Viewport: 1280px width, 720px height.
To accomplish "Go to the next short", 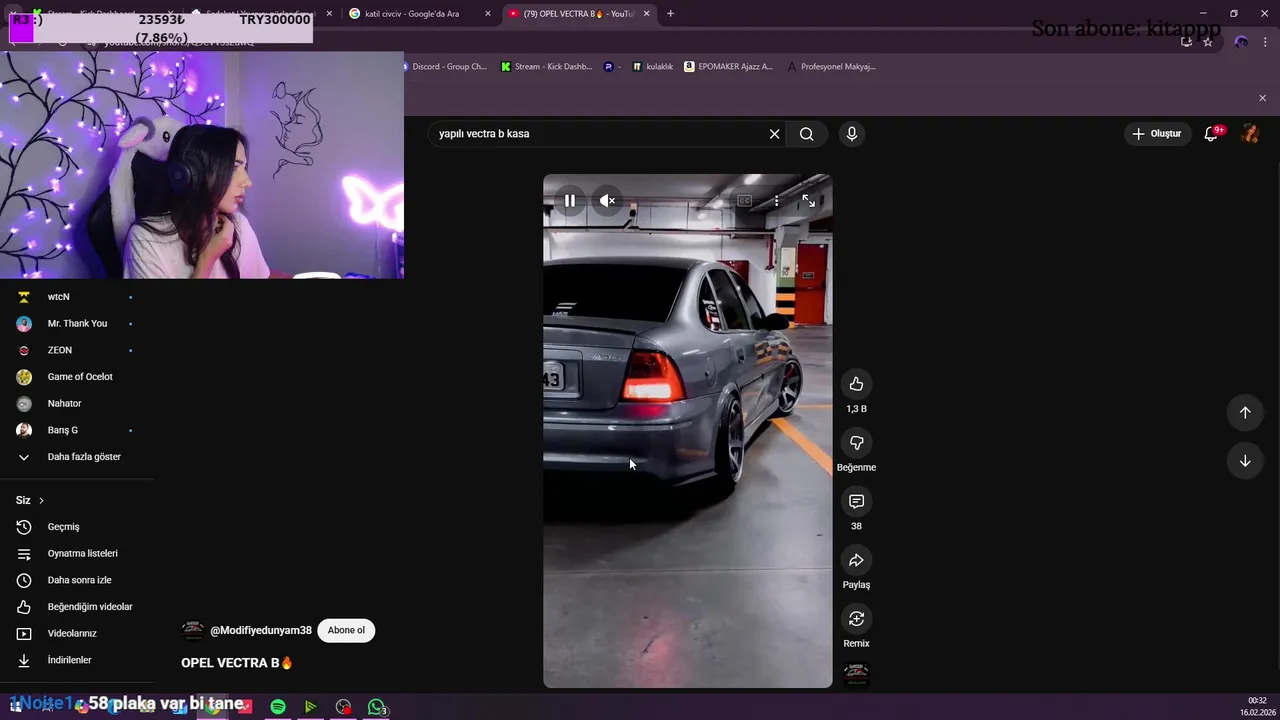I will [x=1245, y=460].
